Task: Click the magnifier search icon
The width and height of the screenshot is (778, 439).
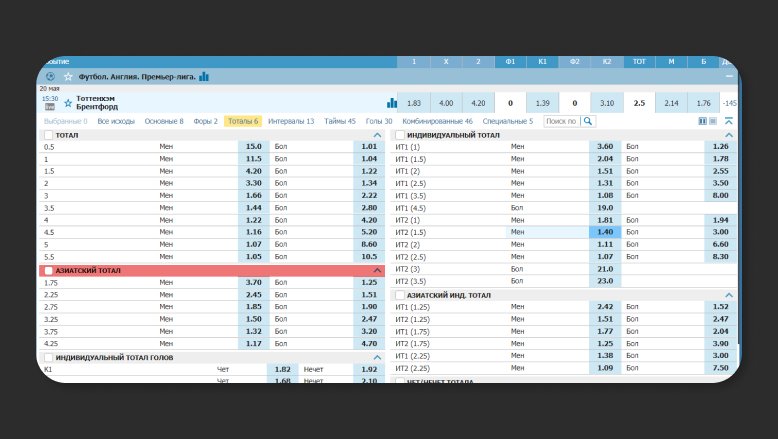Action: click(x=588, y=121)
